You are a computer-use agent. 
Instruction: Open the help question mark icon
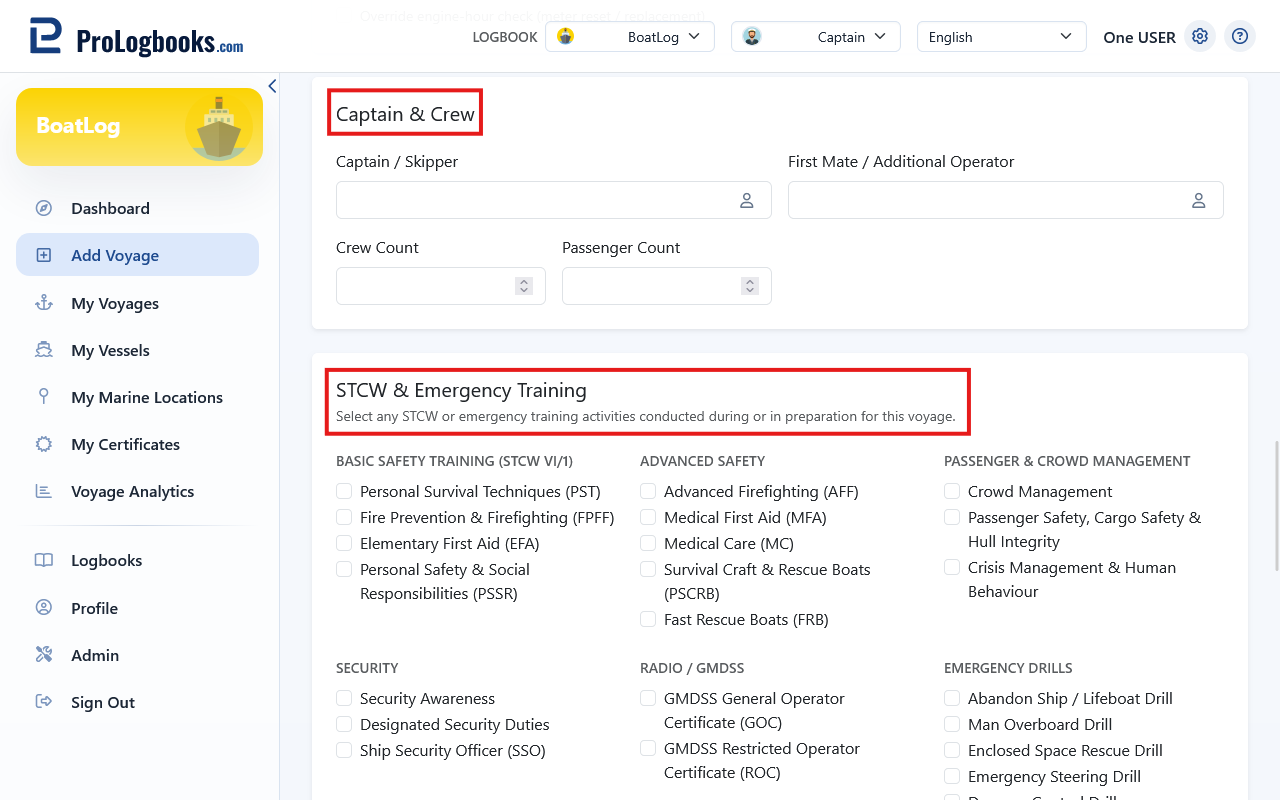[1240, 36]
